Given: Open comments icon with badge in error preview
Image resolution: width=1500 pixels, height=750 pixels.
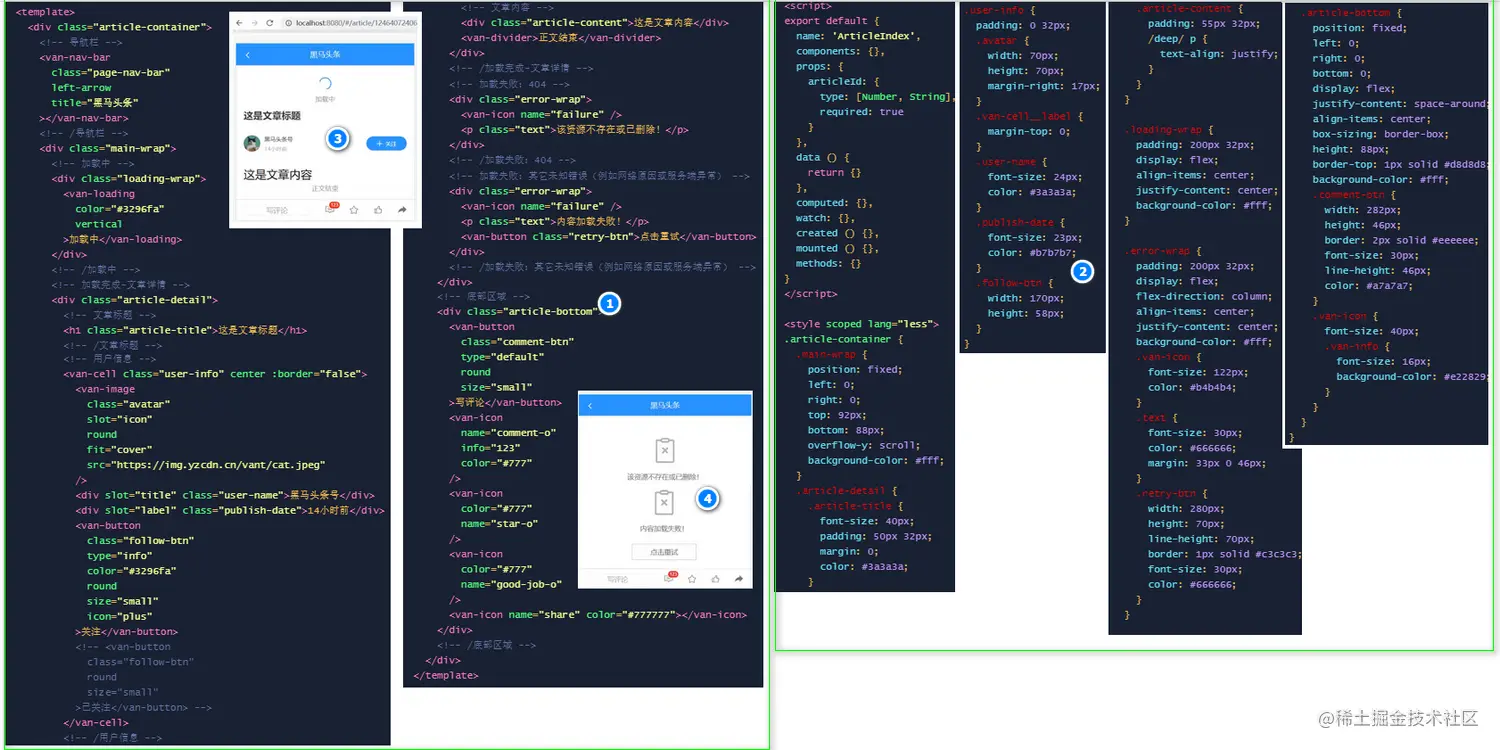Looking at the screenshot, I should 669,578.
